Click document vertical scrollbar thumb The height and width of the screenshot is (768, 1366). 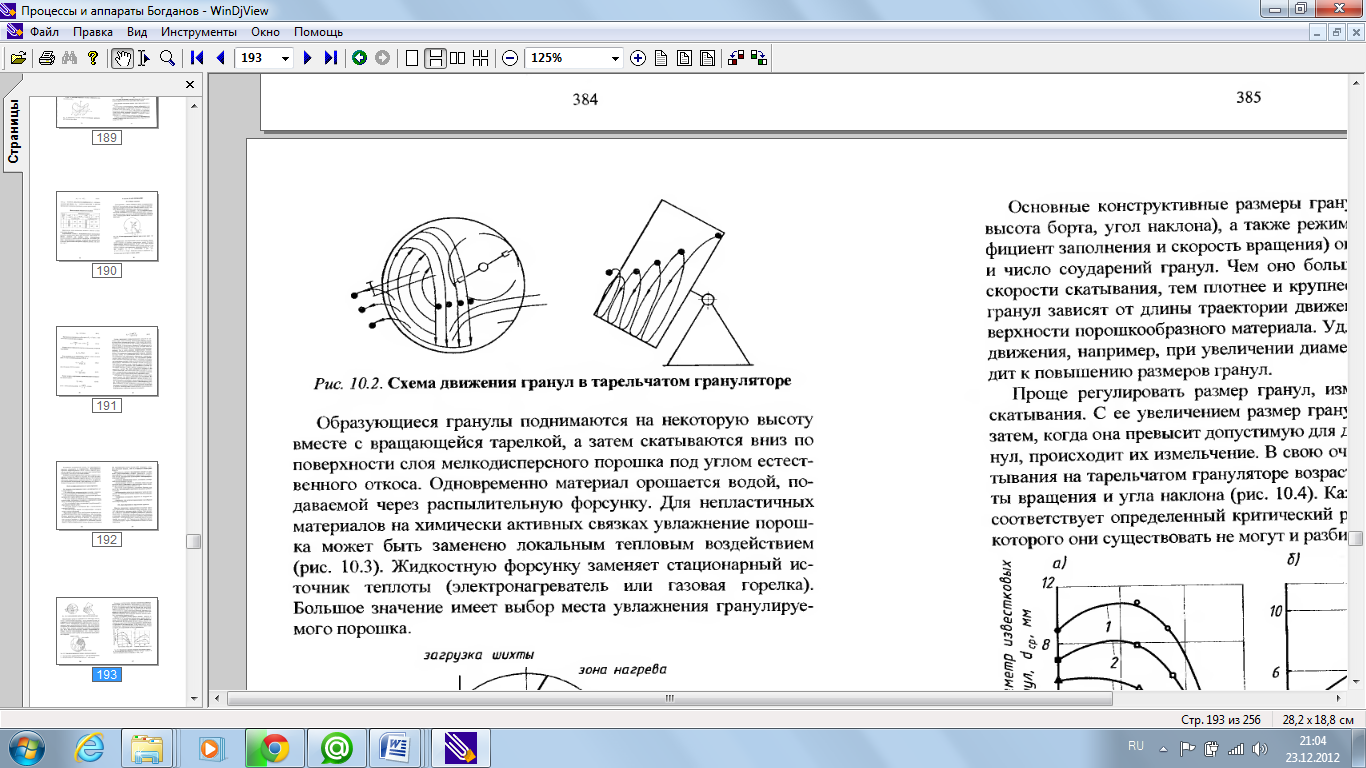[x=1356, y=538]
